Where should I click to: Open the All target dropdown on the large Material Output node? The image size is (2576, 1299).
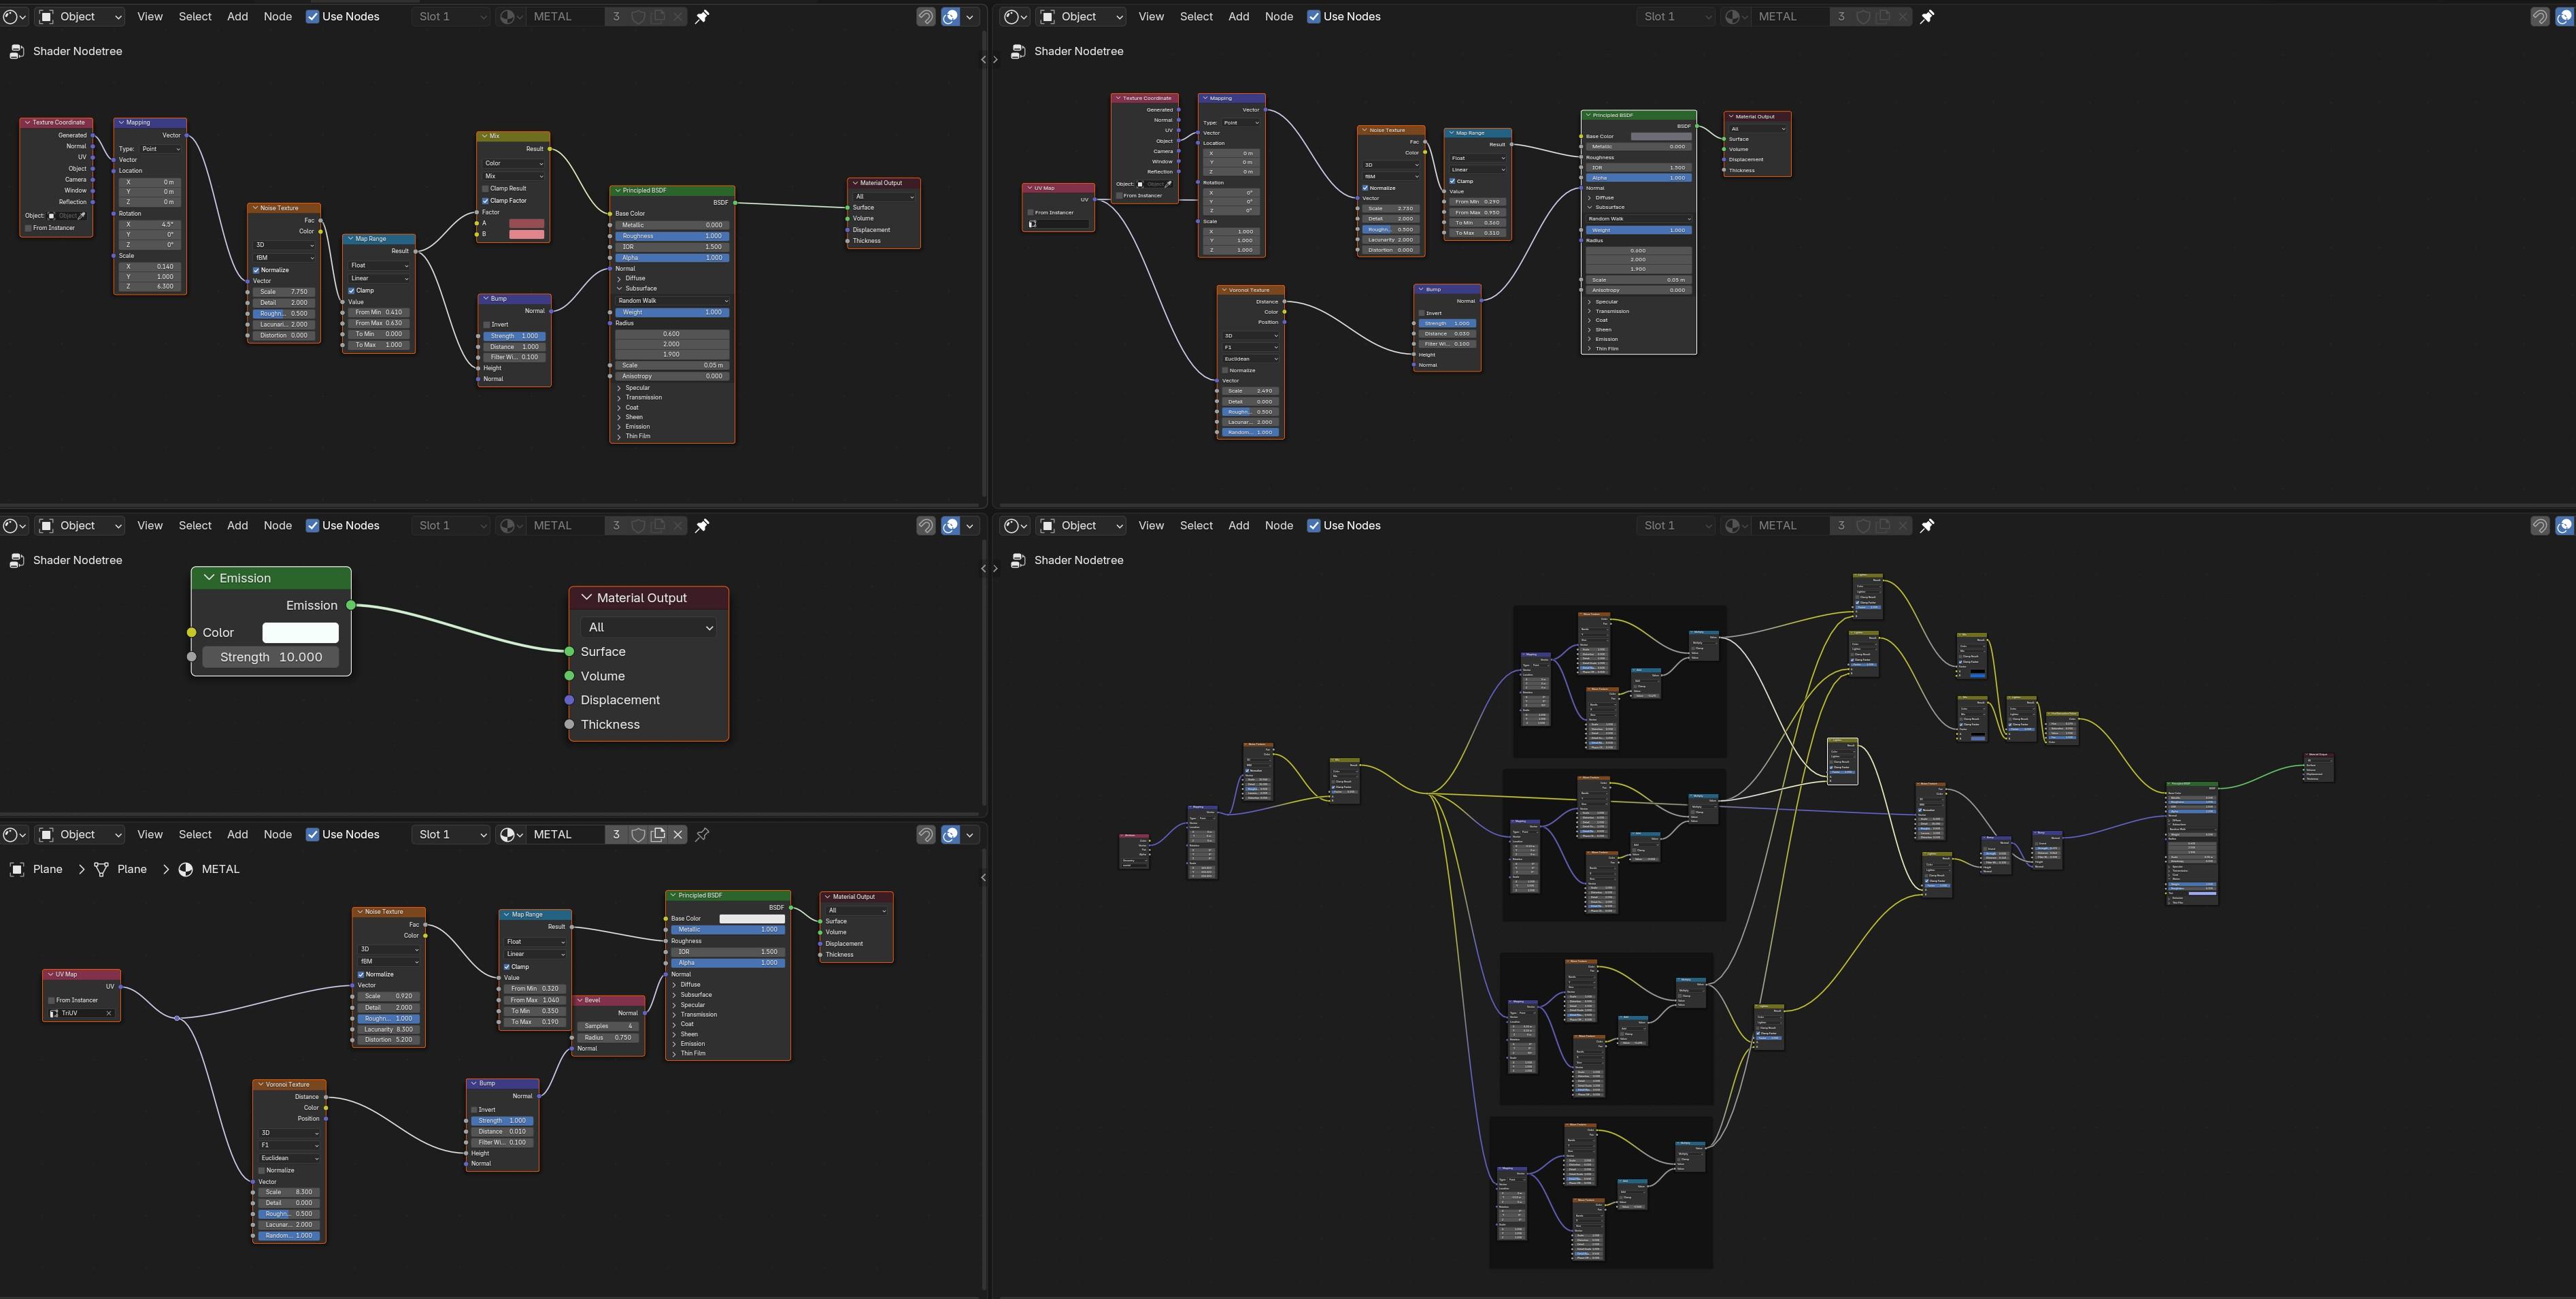click(647, 627)
